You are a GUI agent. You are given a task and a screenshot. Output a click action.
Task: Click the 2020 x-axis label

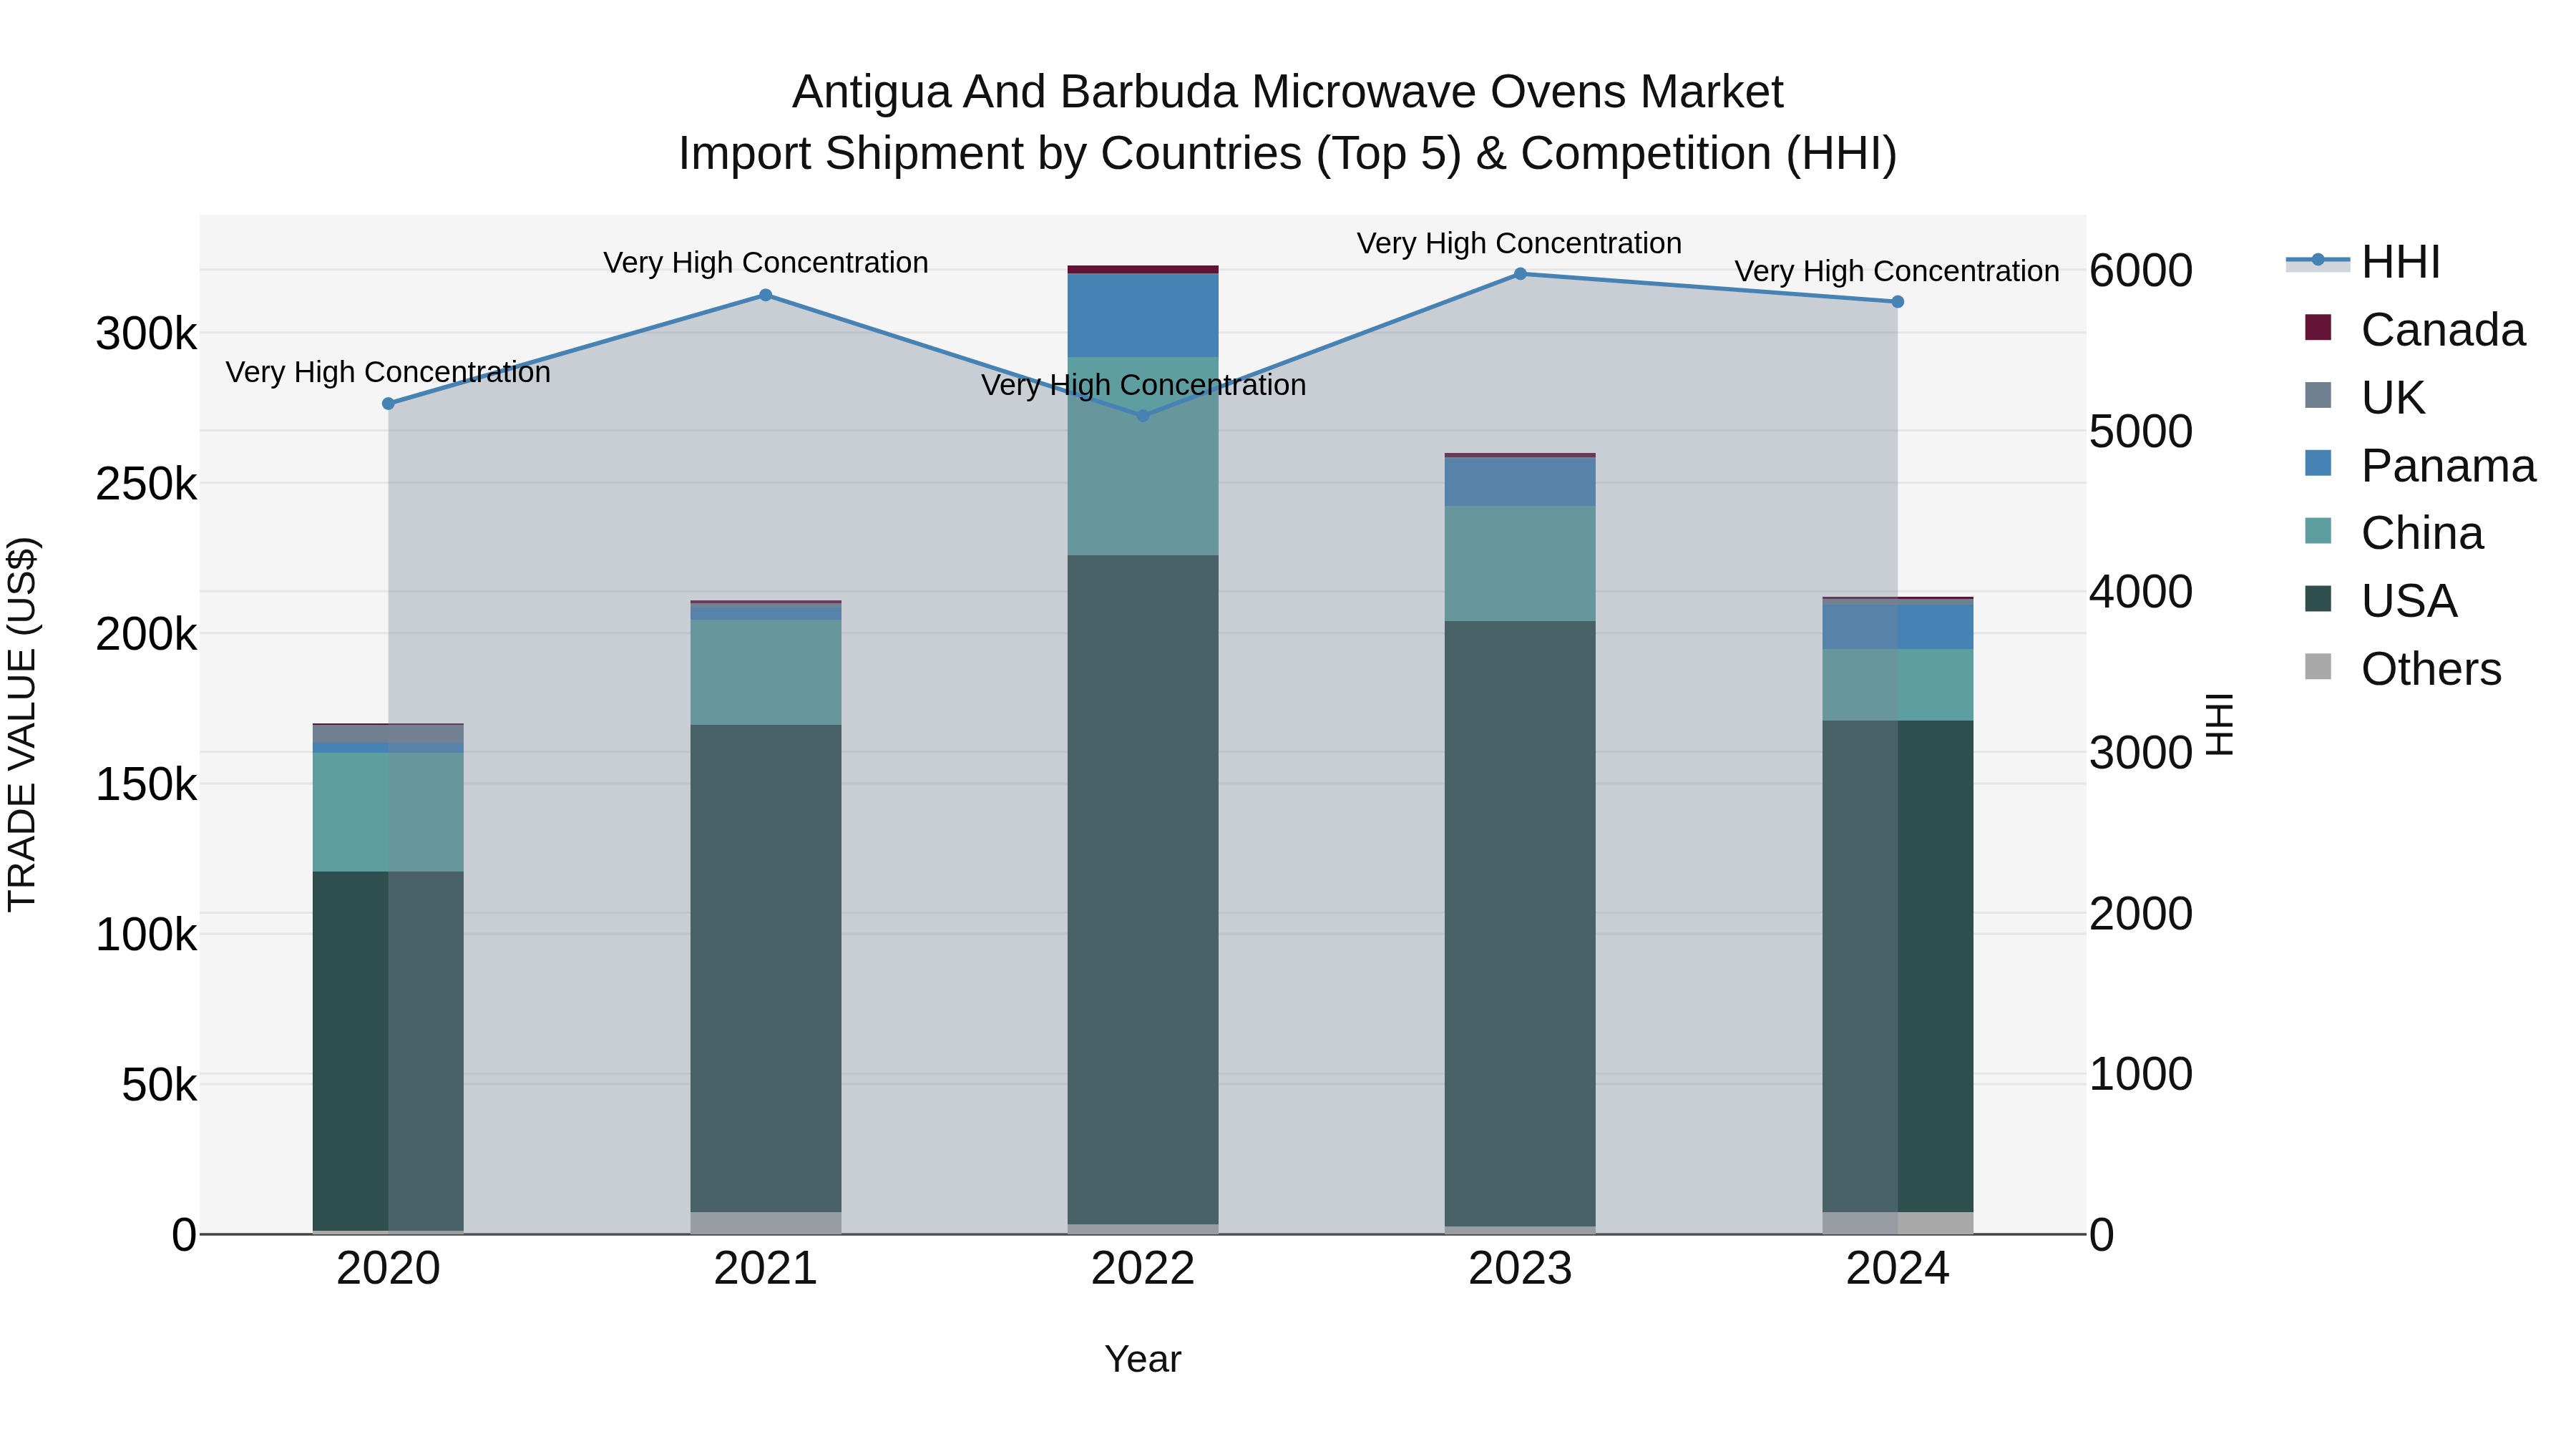[388, 1269]
